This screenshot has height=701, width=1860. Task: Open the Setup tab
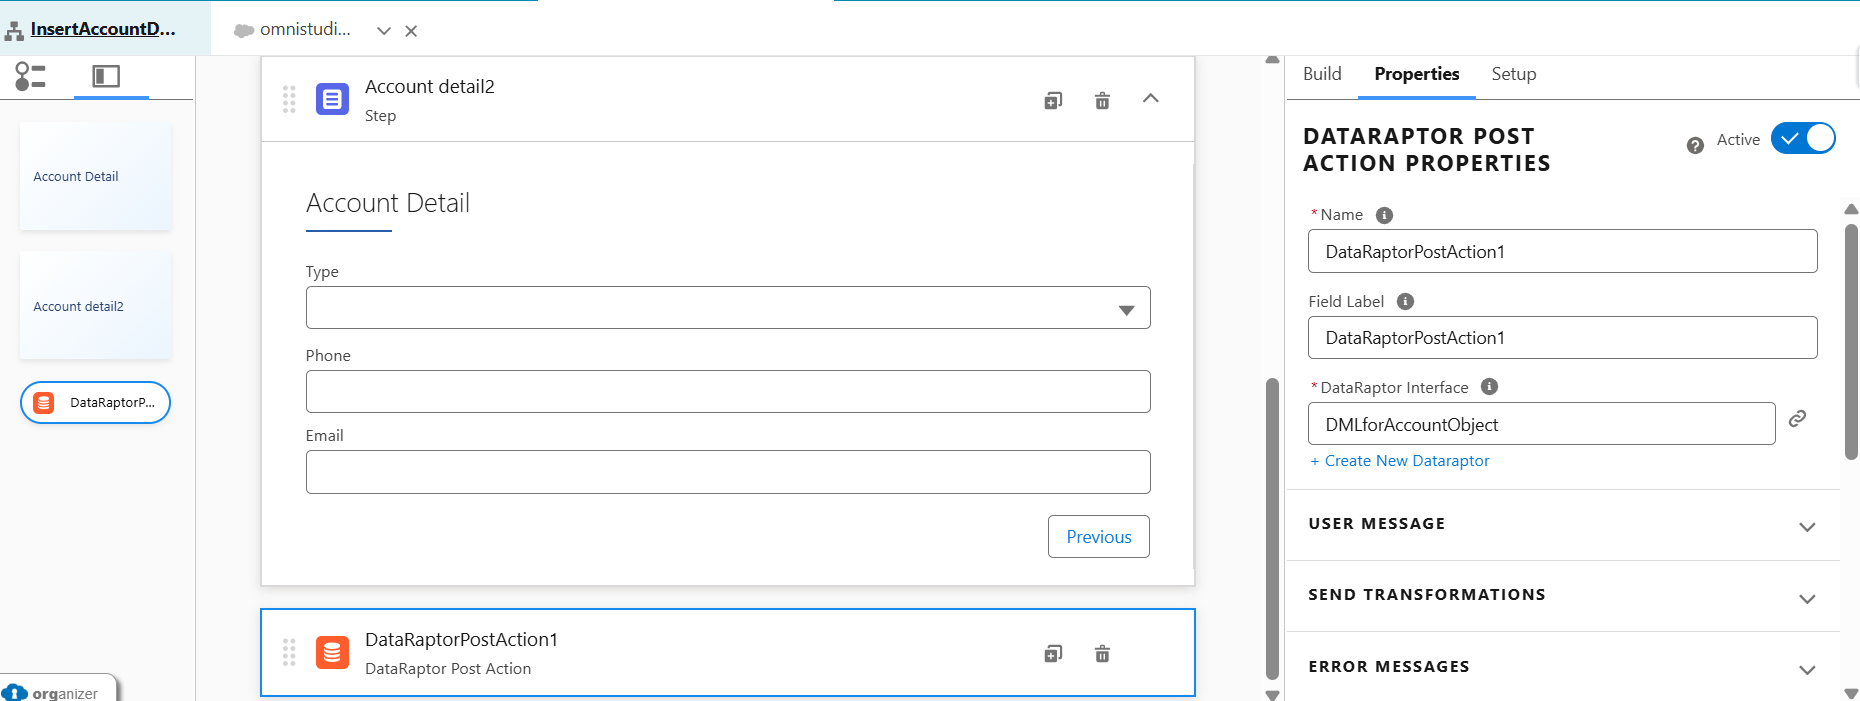[1513, 74]
